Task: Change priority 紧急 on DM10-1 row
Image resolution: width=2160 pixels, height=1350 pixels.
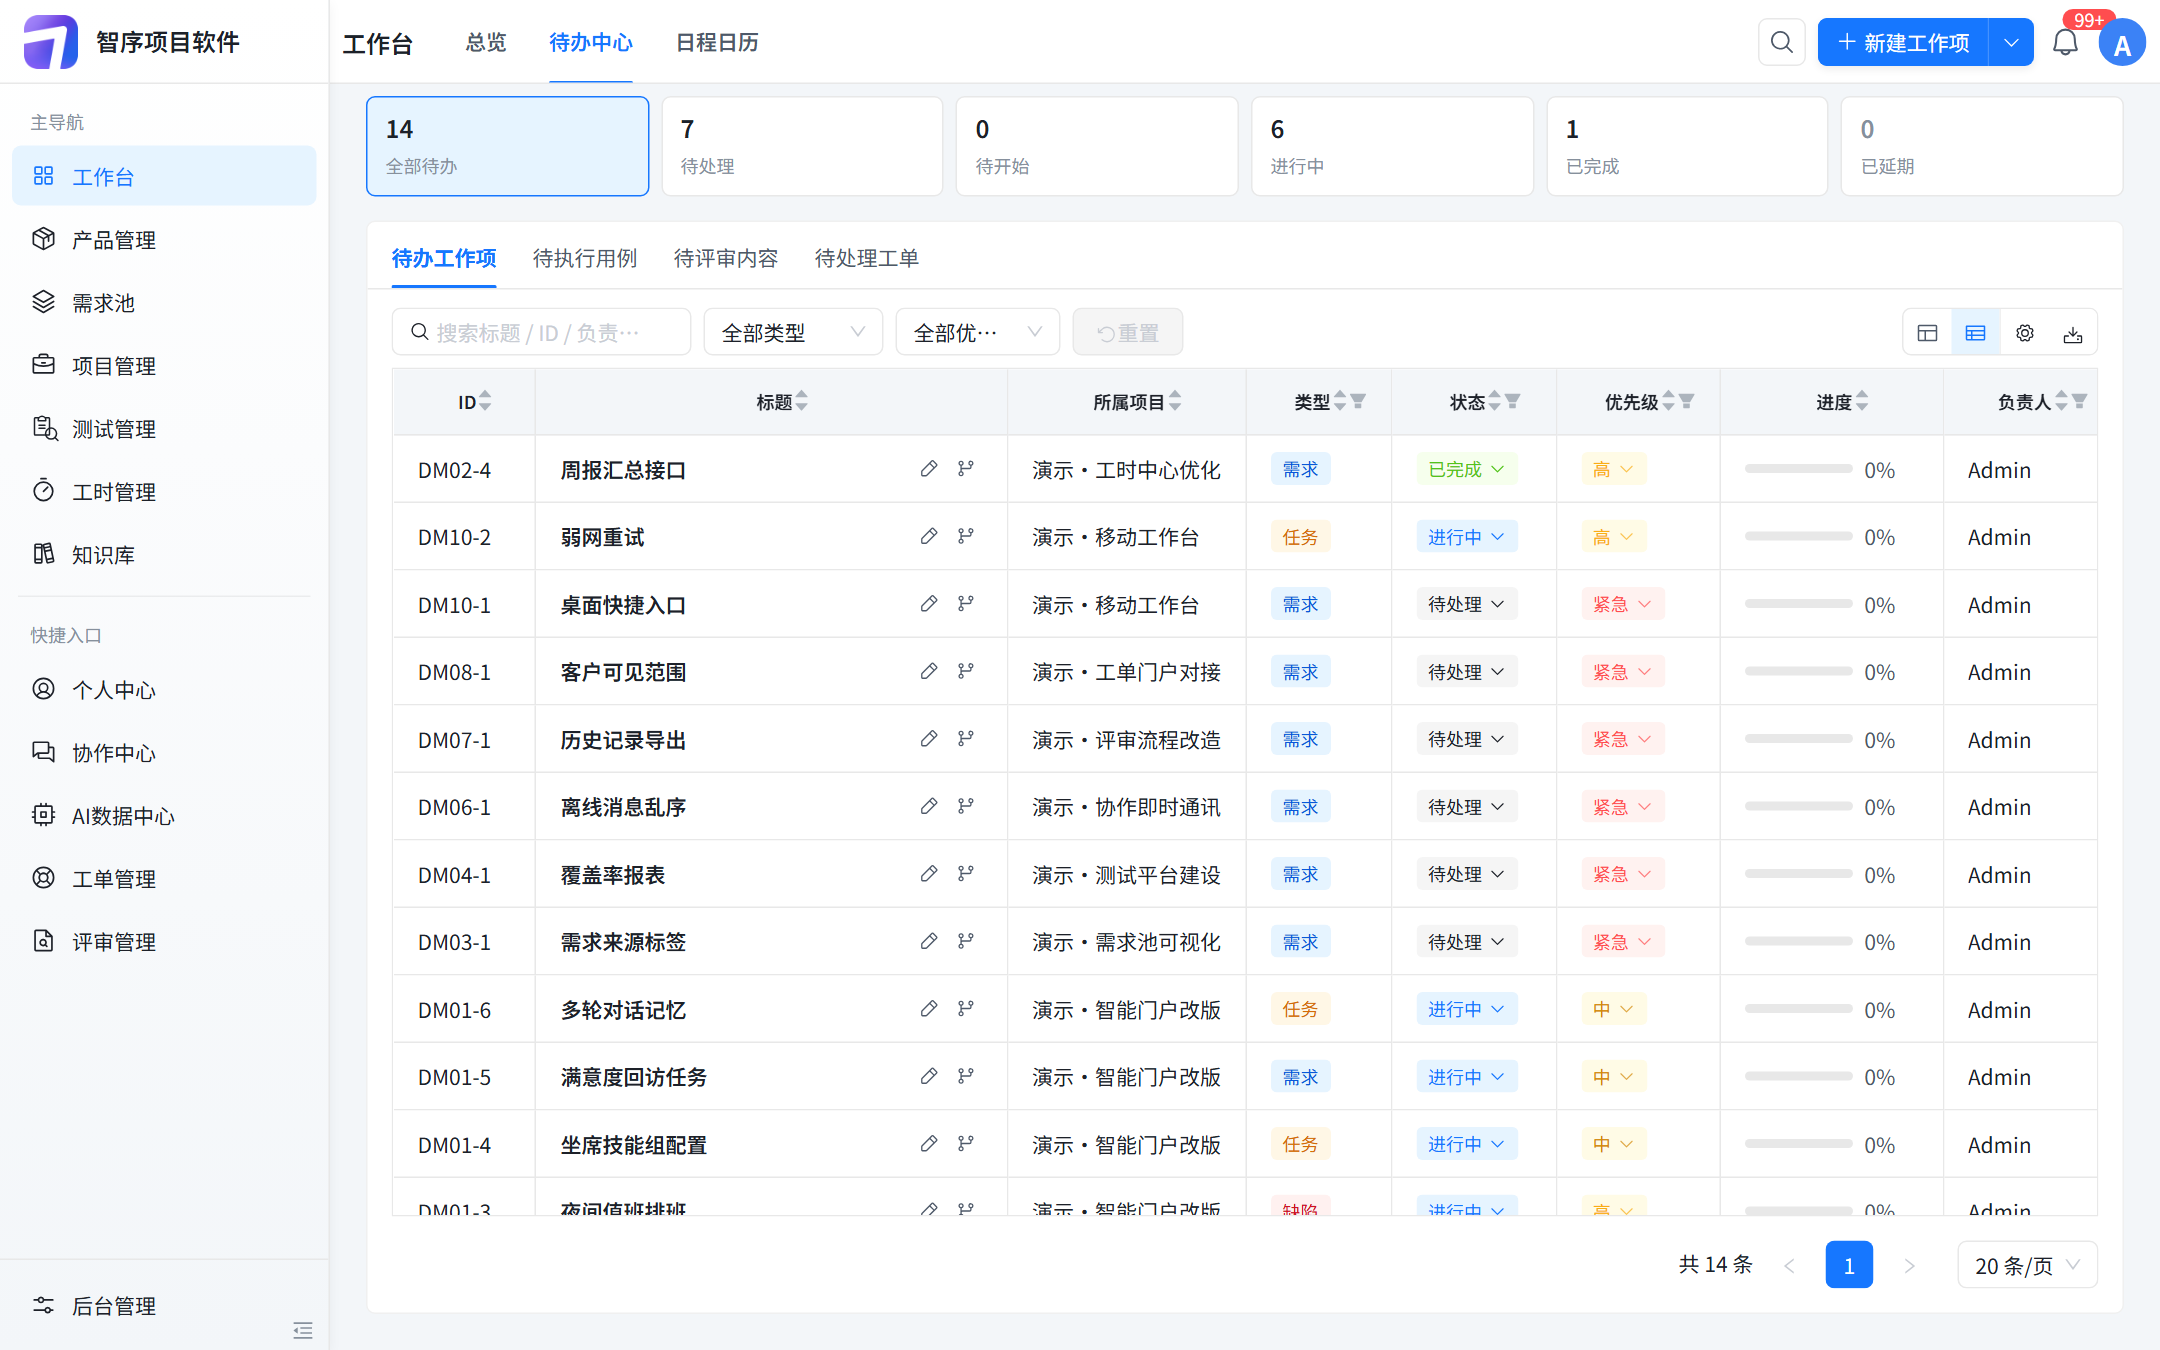Action: [1622, 604]
